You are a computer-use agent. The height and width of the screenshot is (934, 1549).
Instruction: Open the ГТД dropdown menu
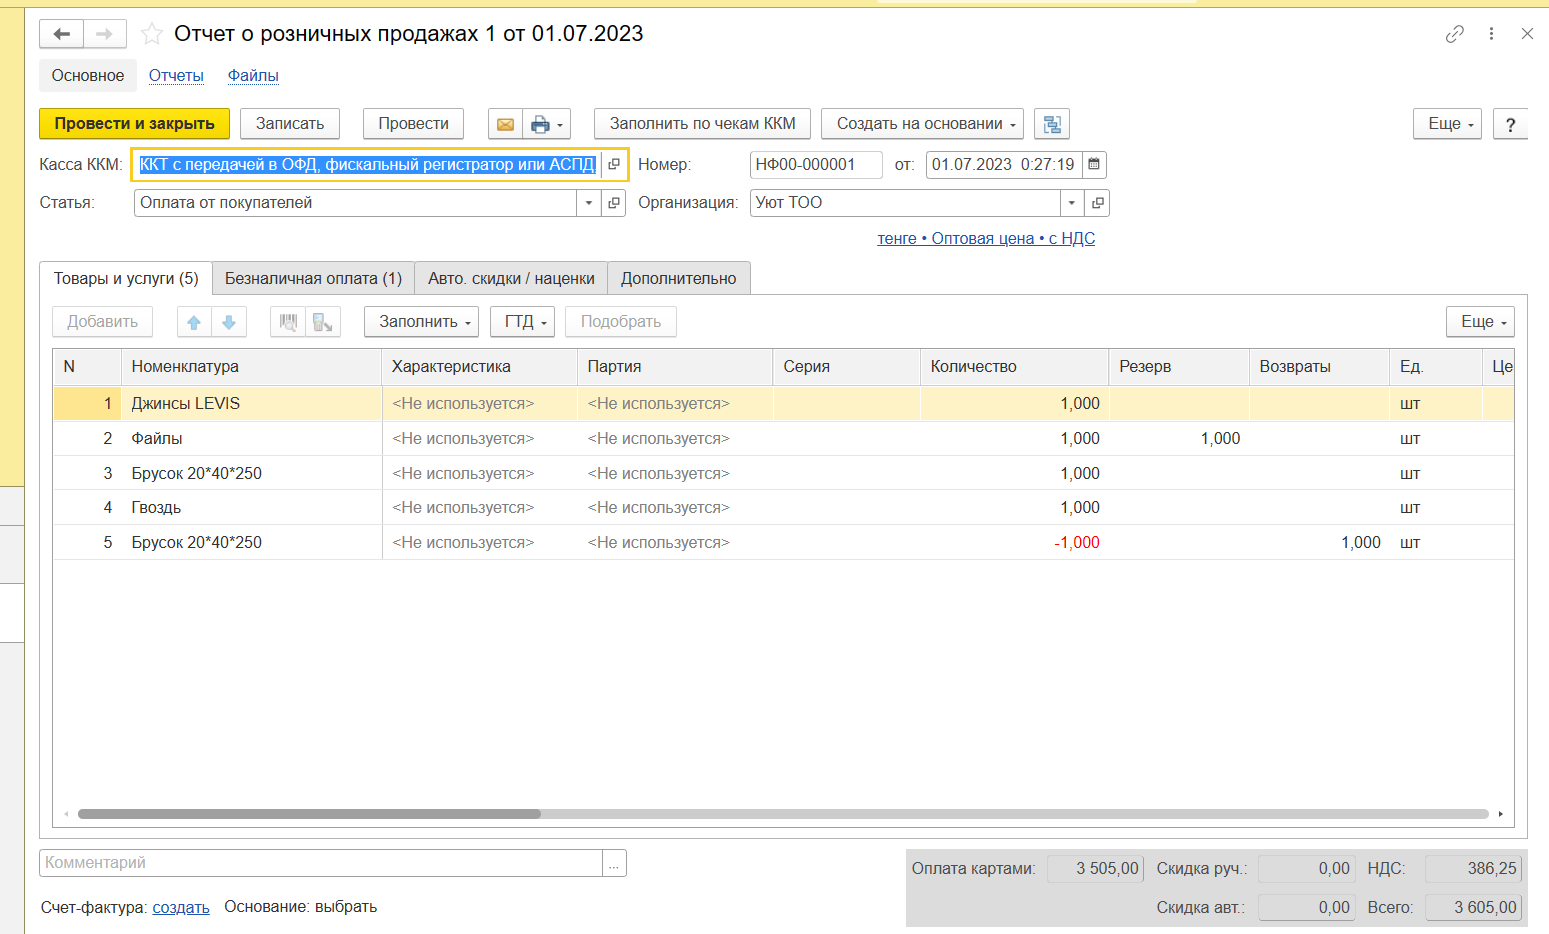click(x=522, y=322)
